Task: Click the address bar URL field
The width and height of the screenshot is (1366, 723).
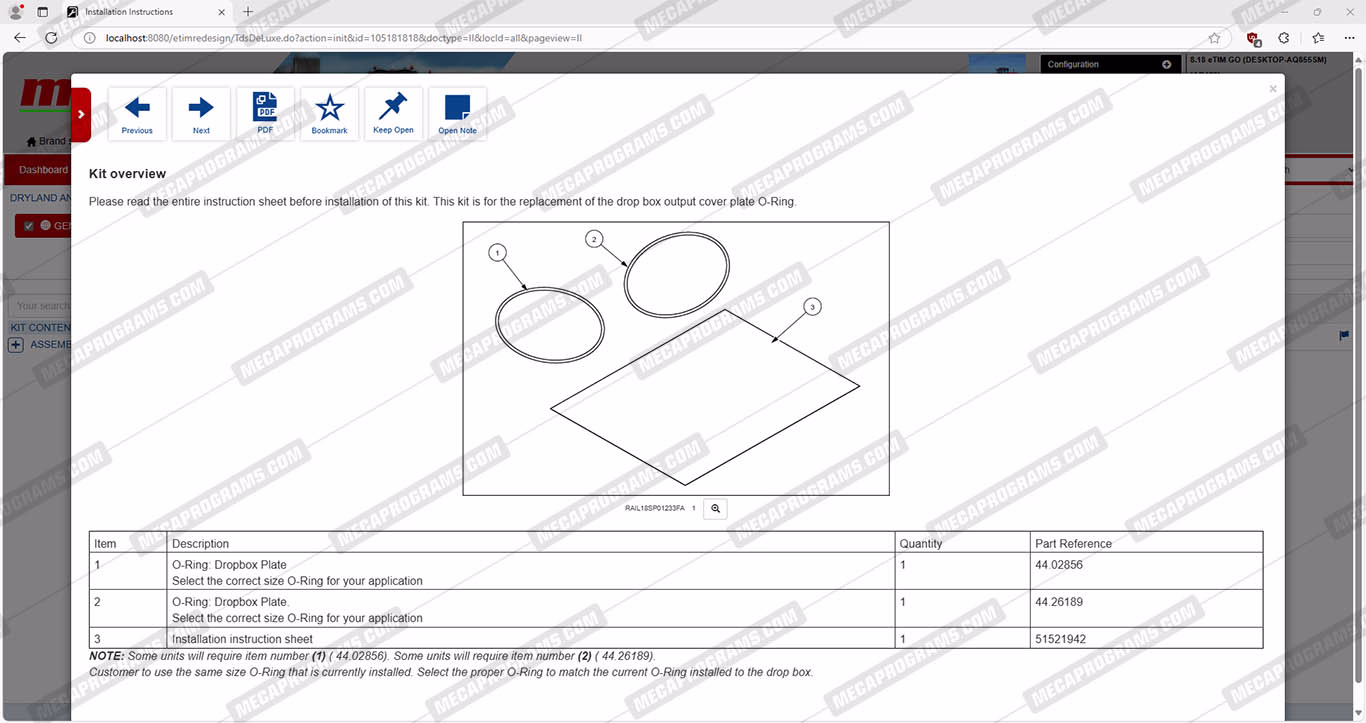Action: pos(640,38)
